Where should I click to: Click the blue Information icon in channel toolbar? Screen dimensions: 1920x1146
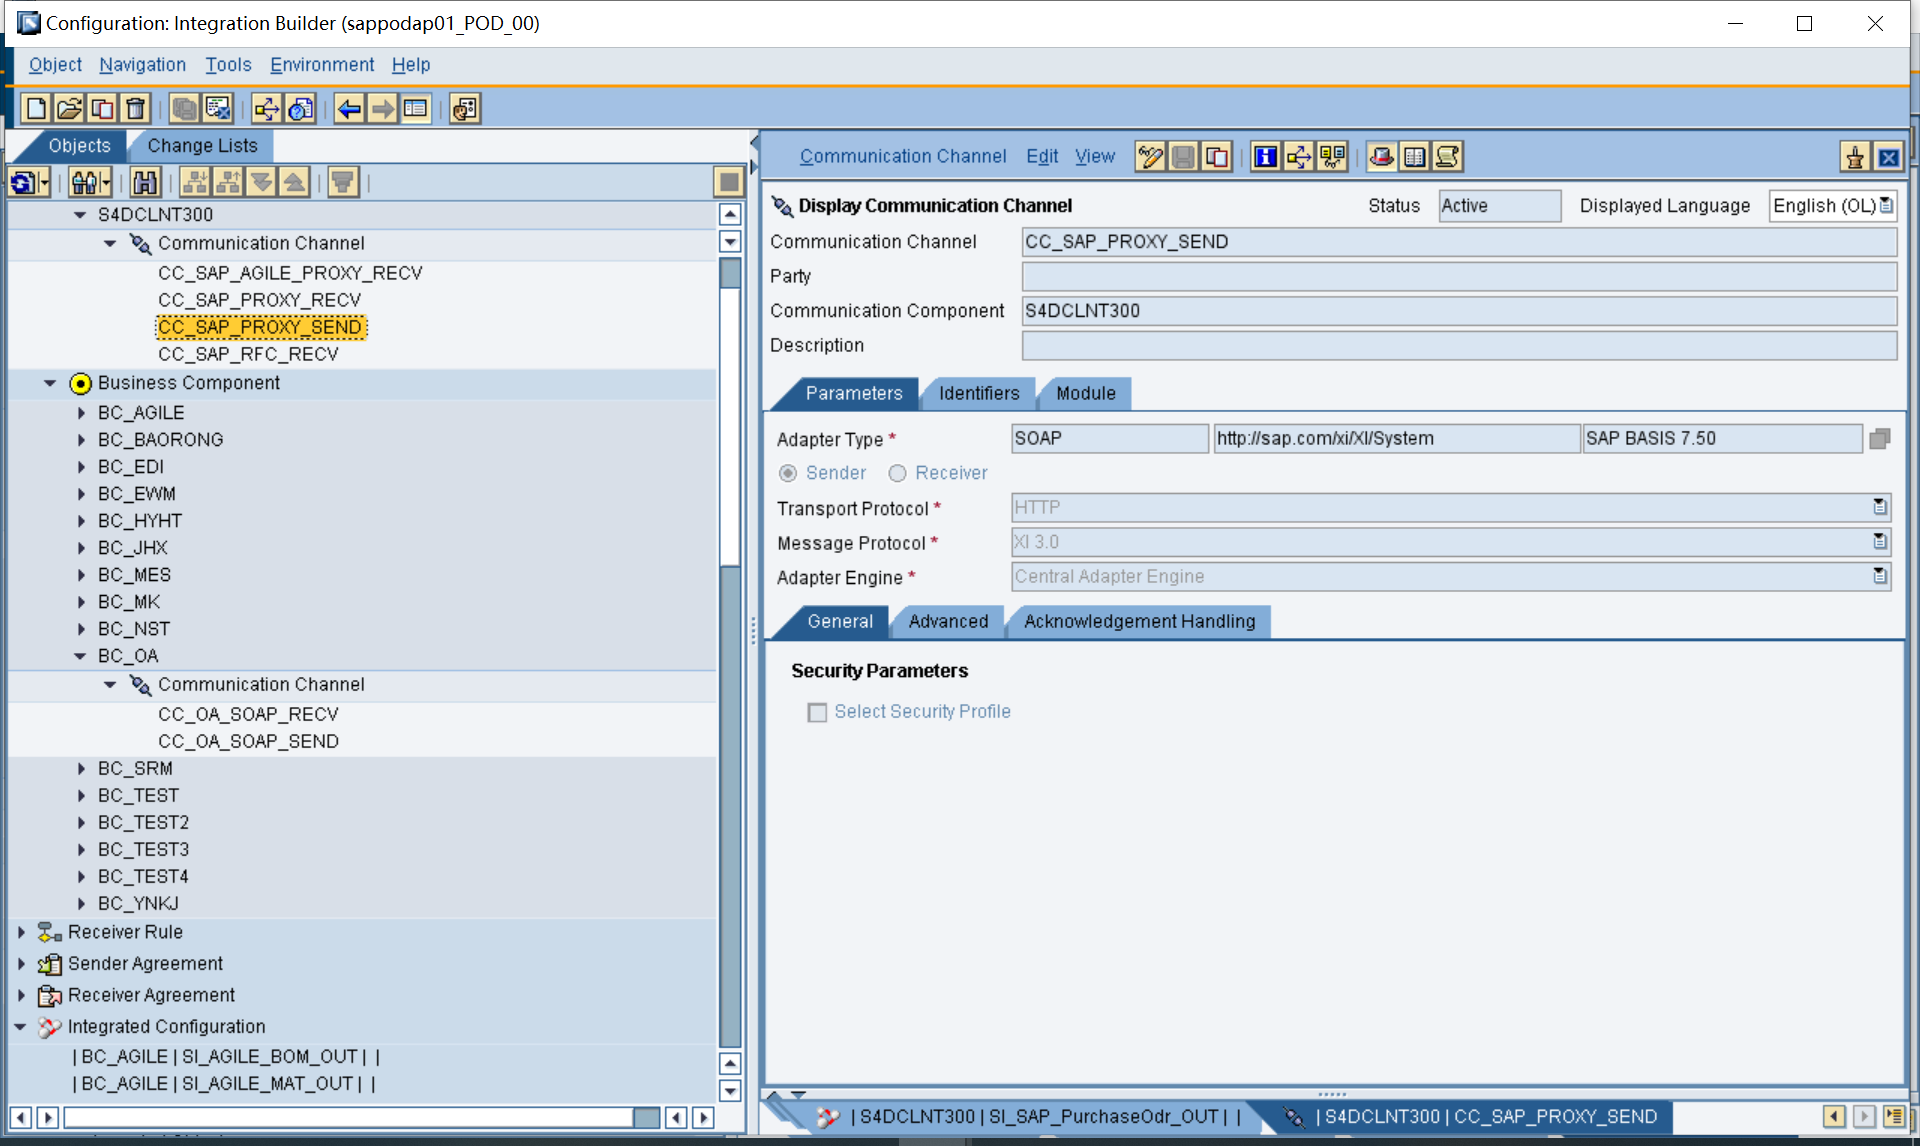click(x=1266, y=156)
